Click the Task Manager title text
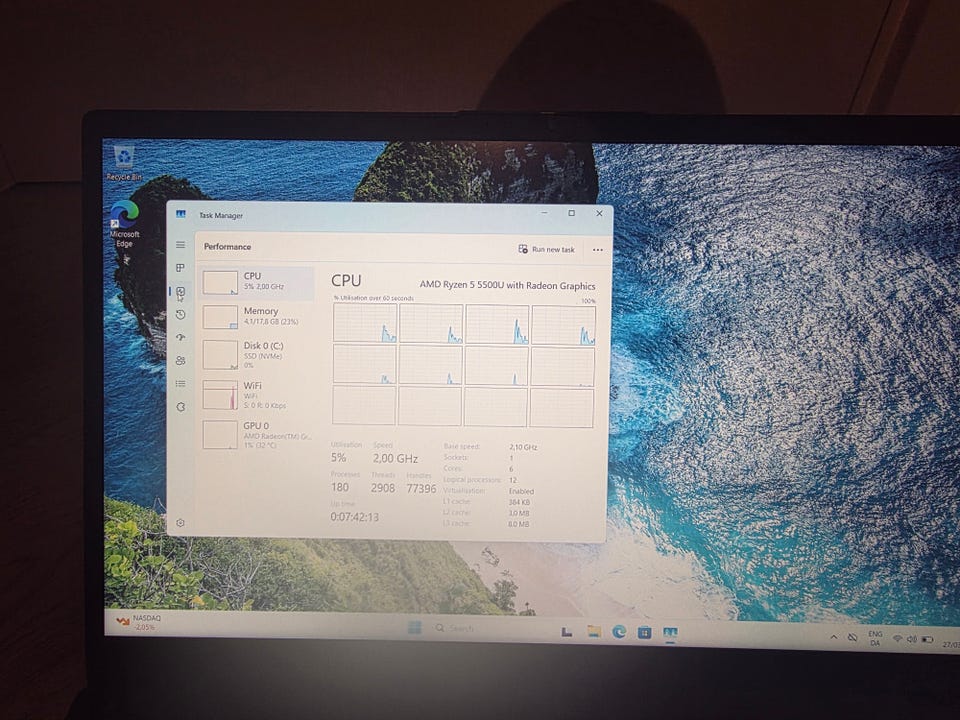This screenshot has width=960, height=720. 220,216
